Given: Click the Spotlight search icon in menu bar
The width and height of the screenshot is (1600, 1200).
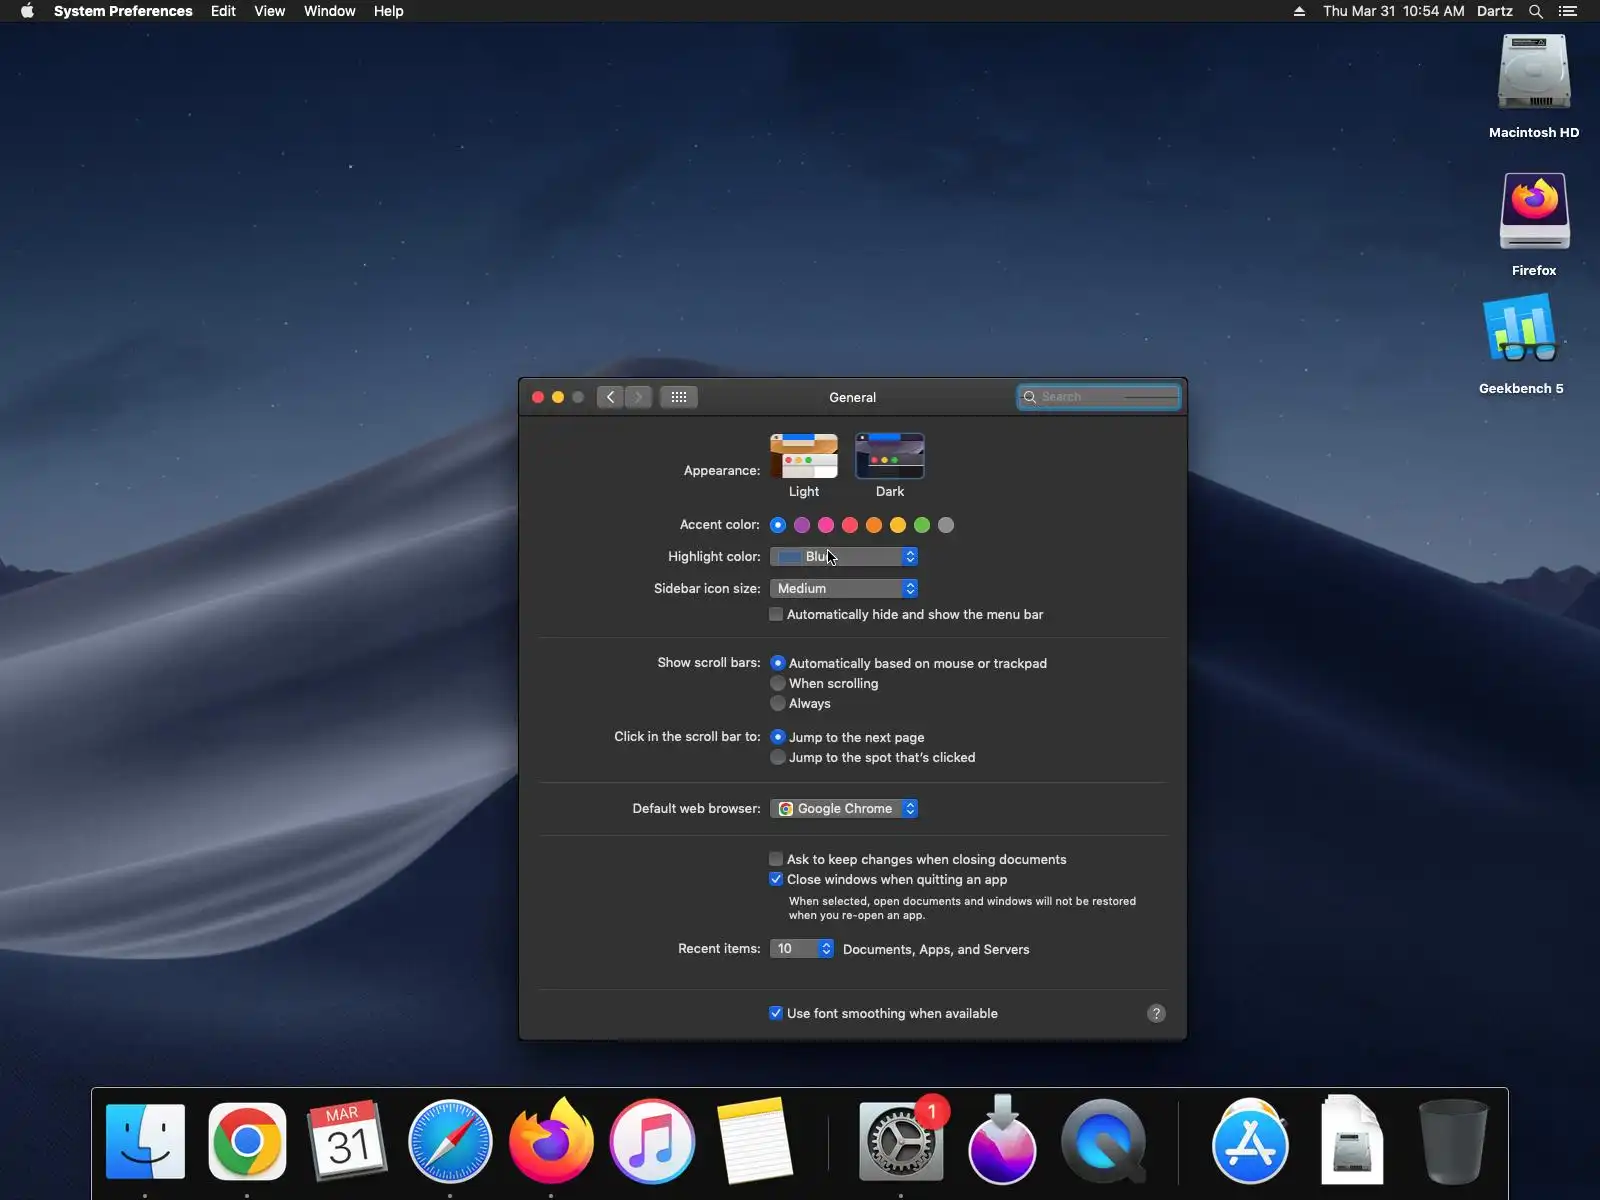Looking at the screenshot, I should pos(1536,11).
